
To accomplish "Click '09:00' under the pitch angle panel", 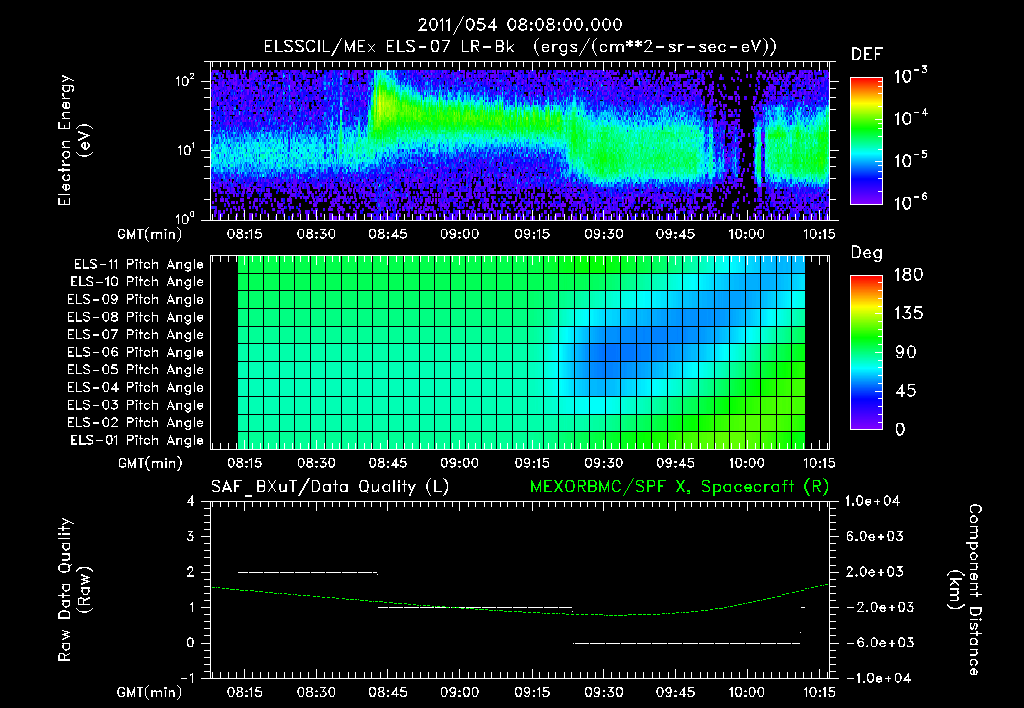I will [460, 463].
